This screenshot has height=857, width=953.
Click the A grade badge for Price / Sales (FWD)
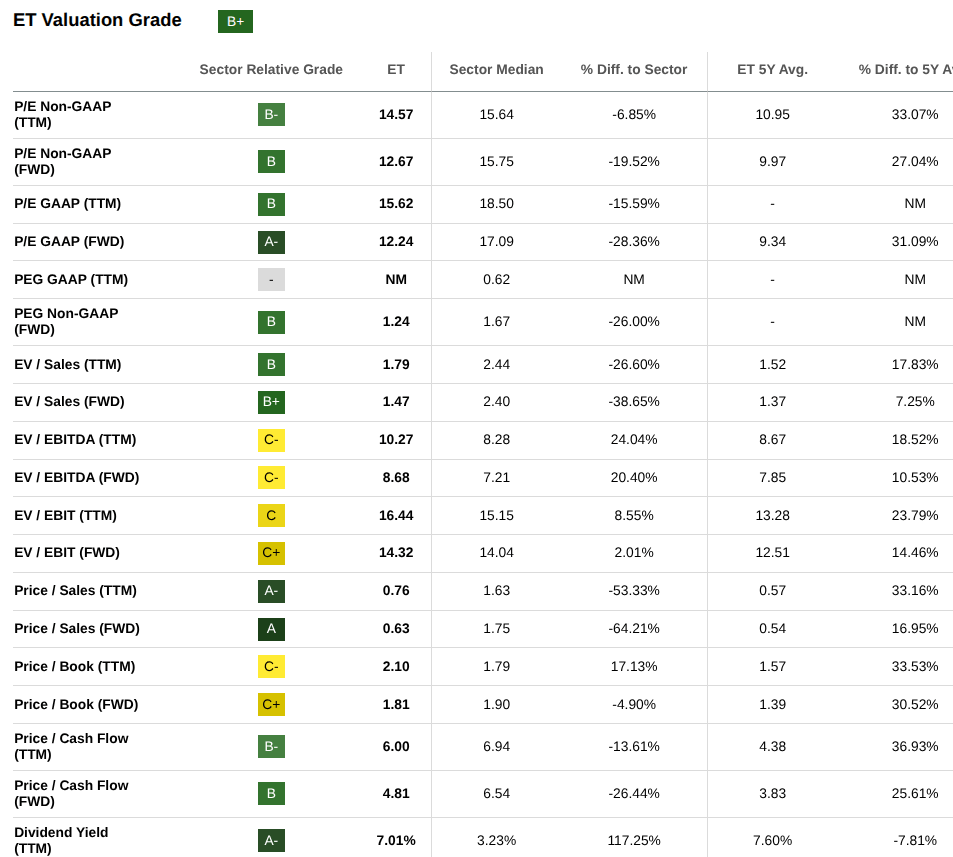pos(271,628)
